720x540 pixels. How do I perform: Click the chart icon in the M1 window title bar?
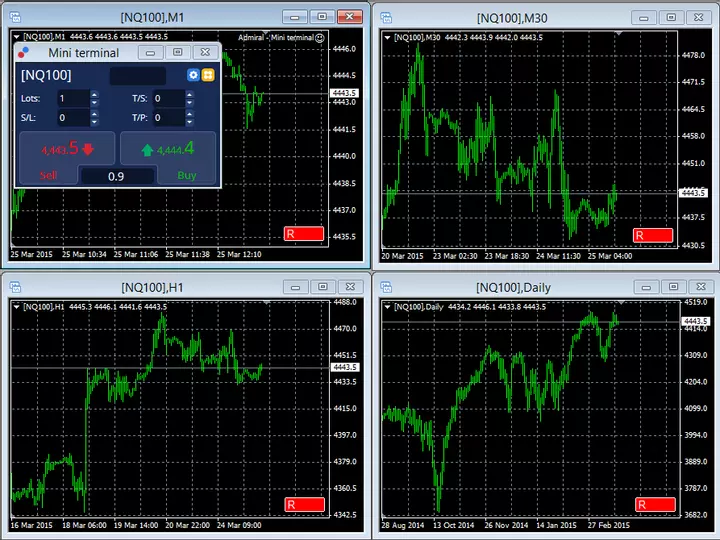pos(15,17)
